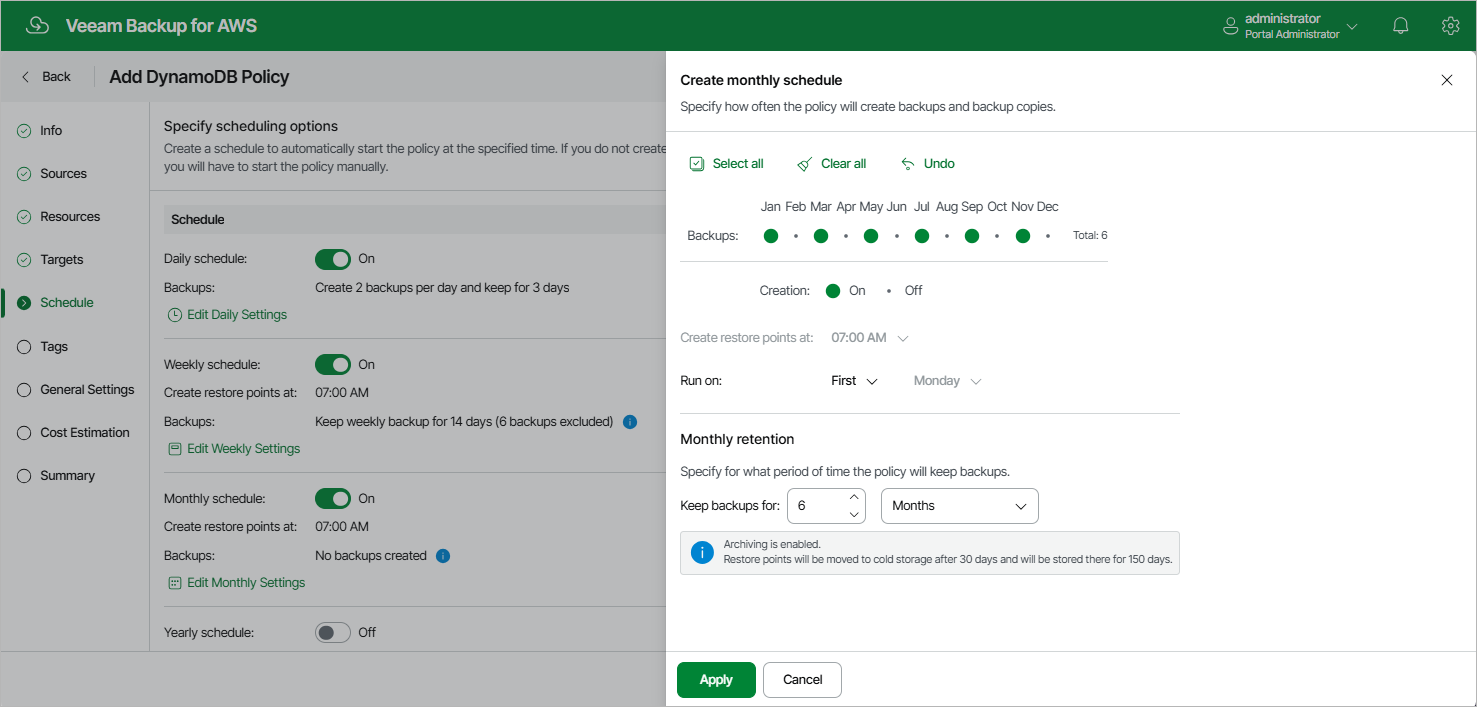
Task: Toggle the Weekly schedule switch
Action: (x=333, y=365)
